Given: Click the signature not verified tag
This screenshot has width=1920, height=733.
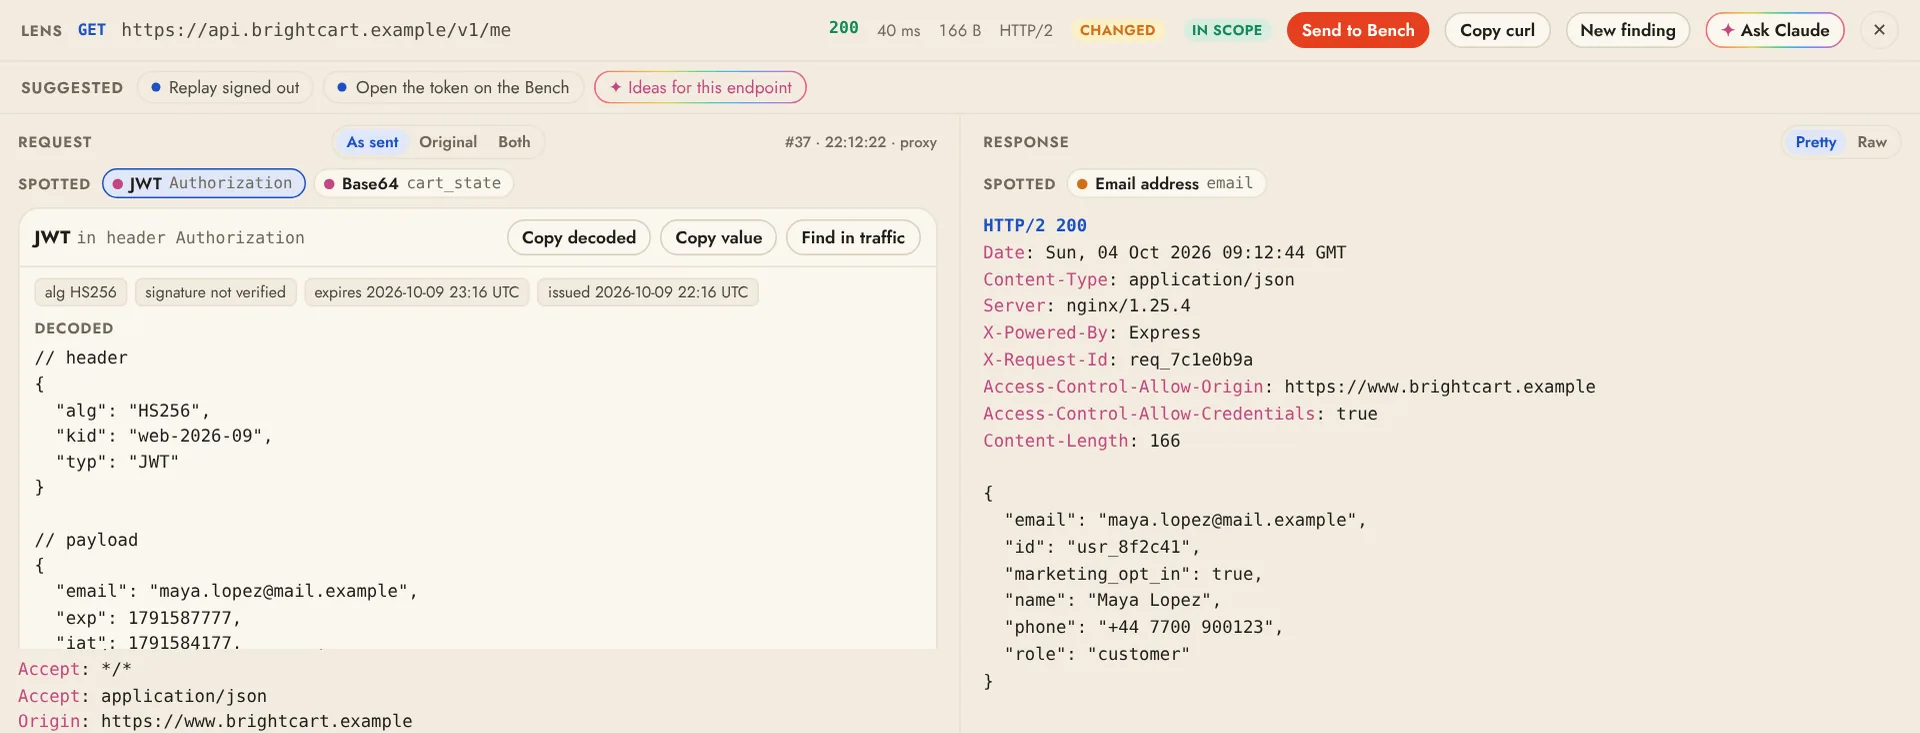Looking at the screenshot, I should coord(215,292).
